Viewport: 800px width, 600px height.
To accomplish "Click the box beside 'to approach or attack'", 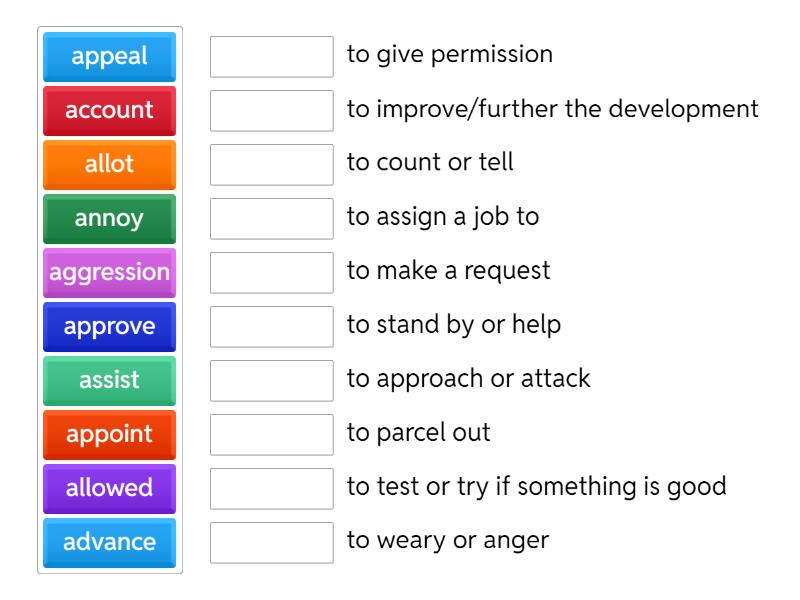I will 272,381.
